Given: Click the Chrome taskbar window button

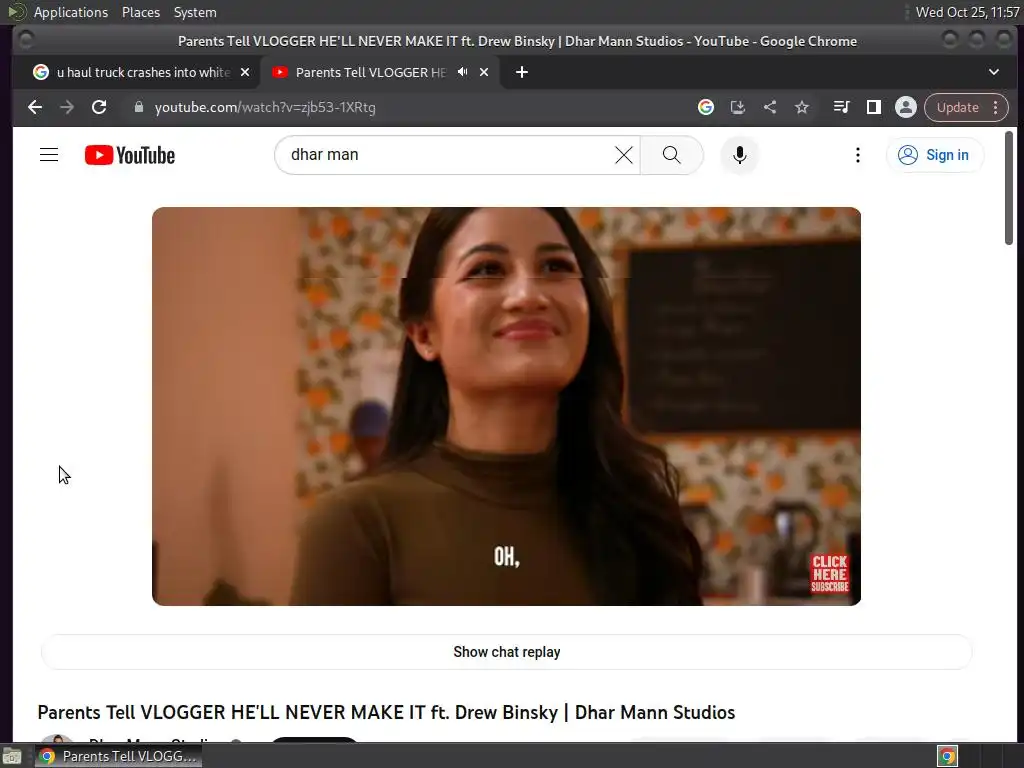Looking at the screenshot, I should point(118,756).
